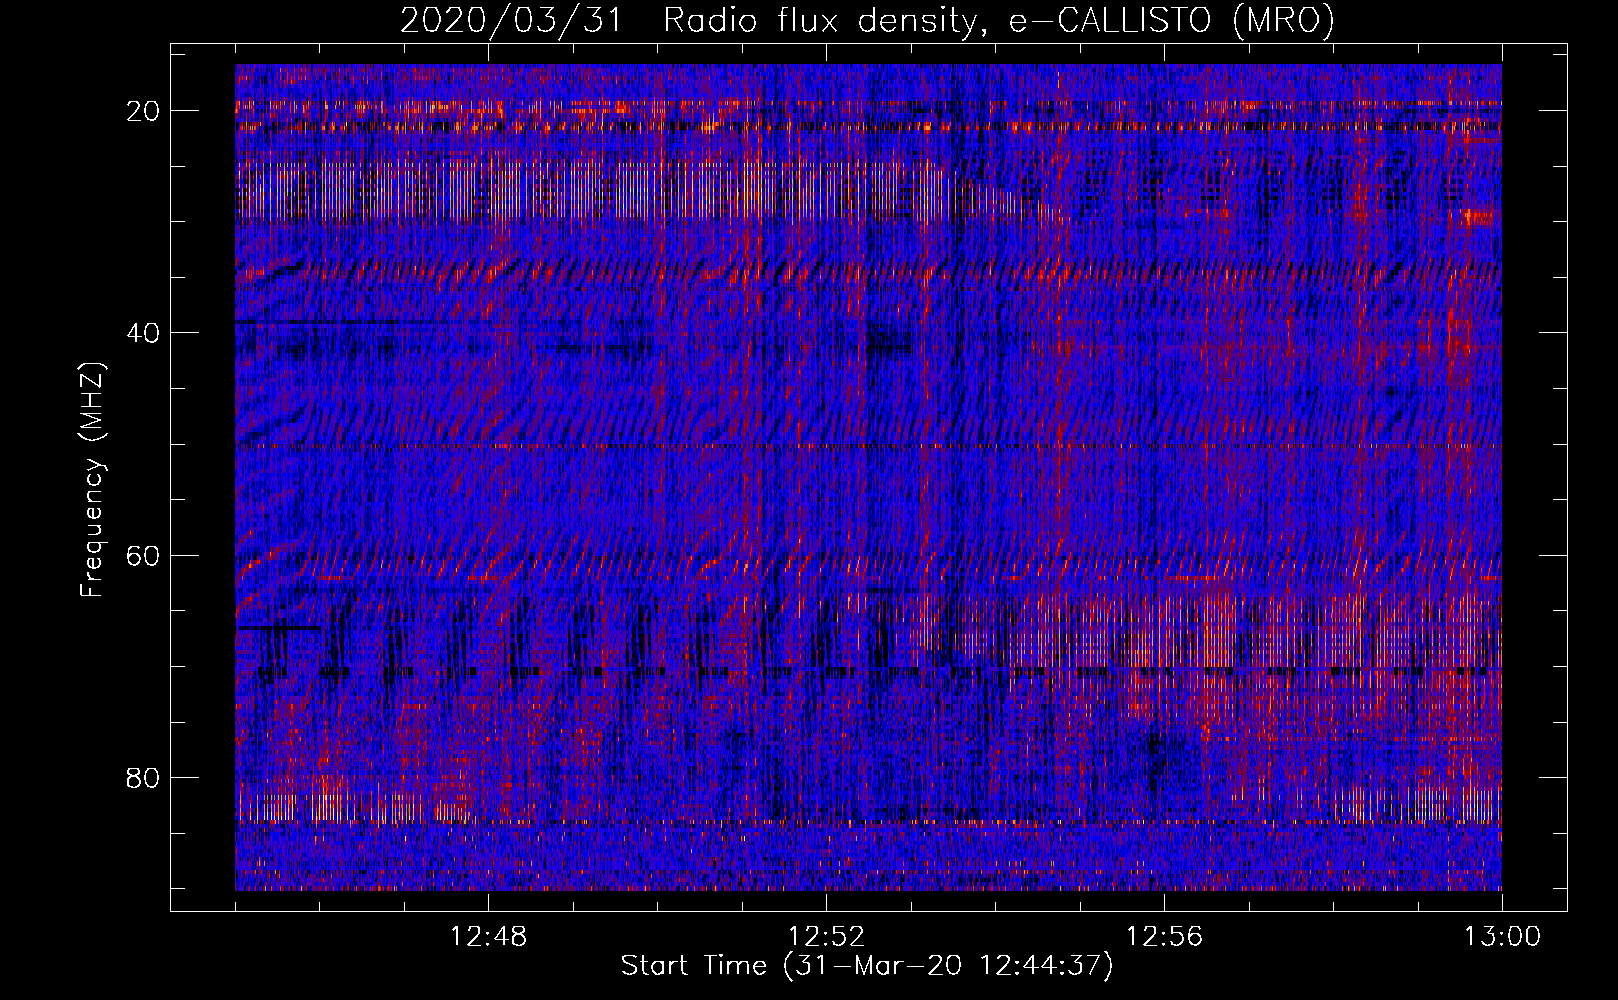Screen dimensions: 1618x1000
Task: Click the 'Frequency (MHZ)' y-axis label
Action: (92, 480)
